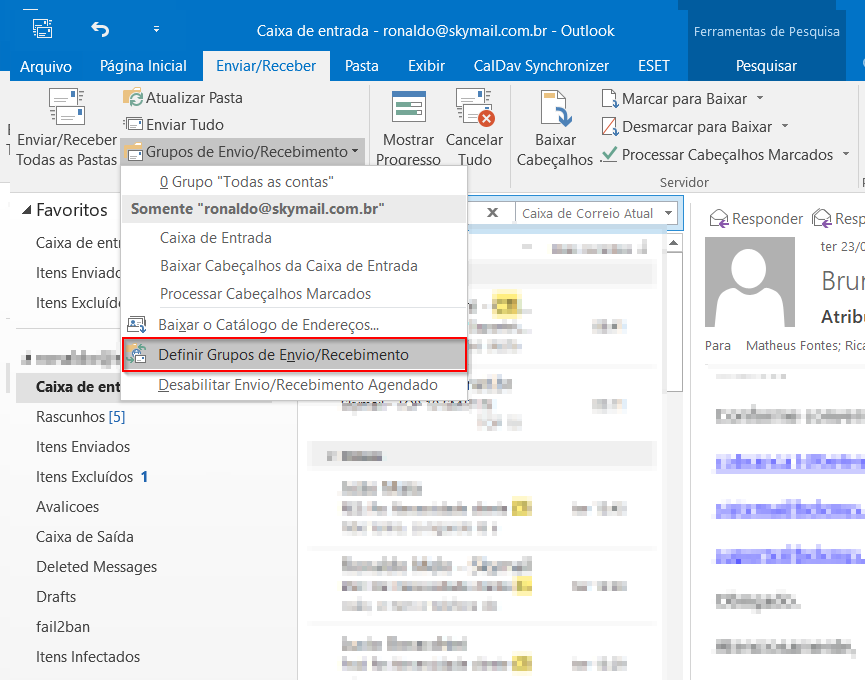Click Enviar Tudo in the ribbon
This screenshot has width=865, height=680.
coord(133,125)
